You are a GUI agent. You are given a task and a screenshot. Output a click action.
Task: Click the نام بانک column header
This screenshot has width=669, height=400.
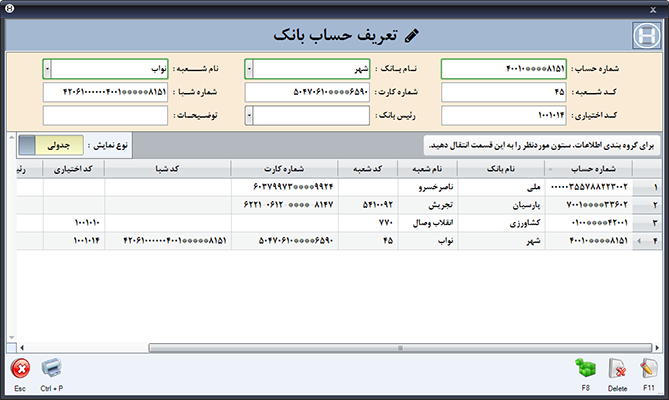500,169
